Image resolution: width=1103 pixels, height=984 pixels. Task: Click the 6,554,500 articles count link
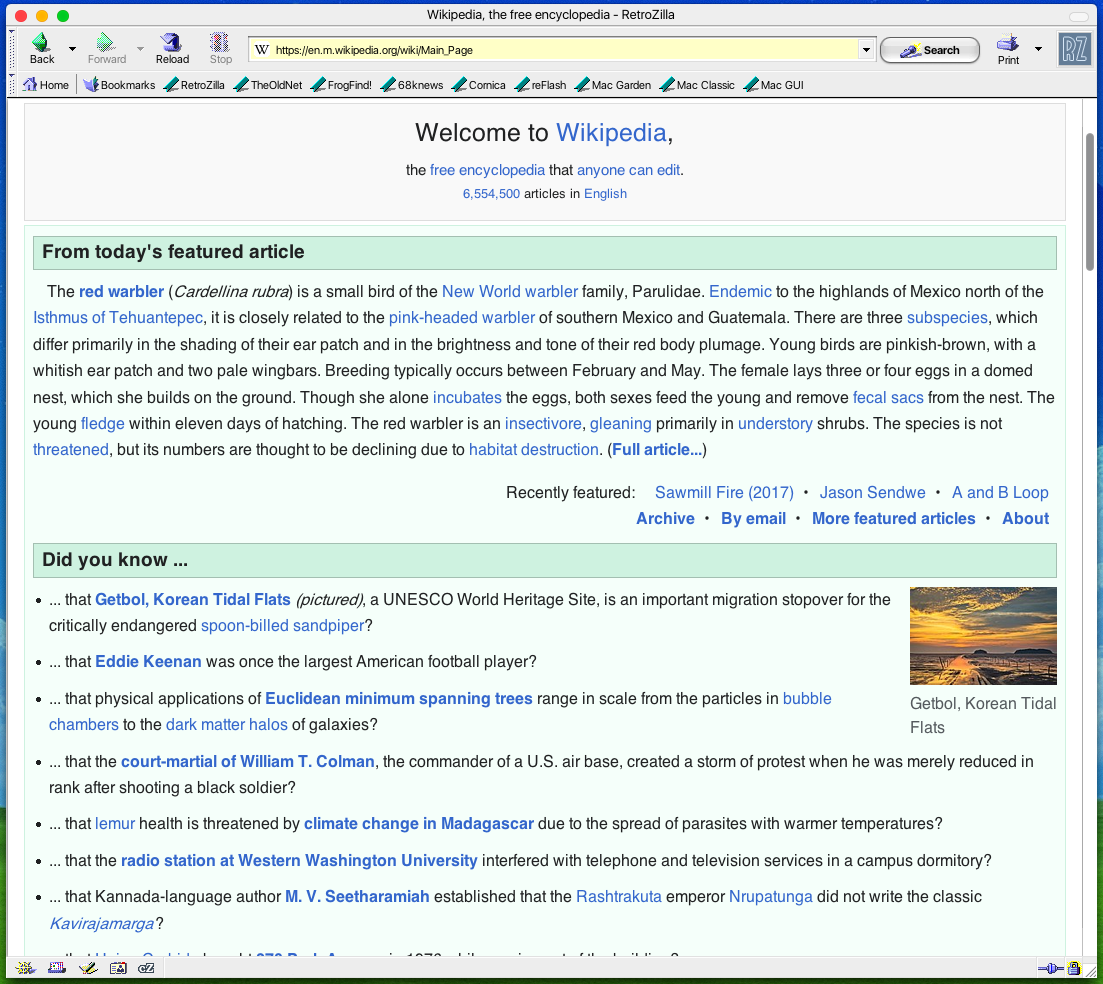click(491, 193)
